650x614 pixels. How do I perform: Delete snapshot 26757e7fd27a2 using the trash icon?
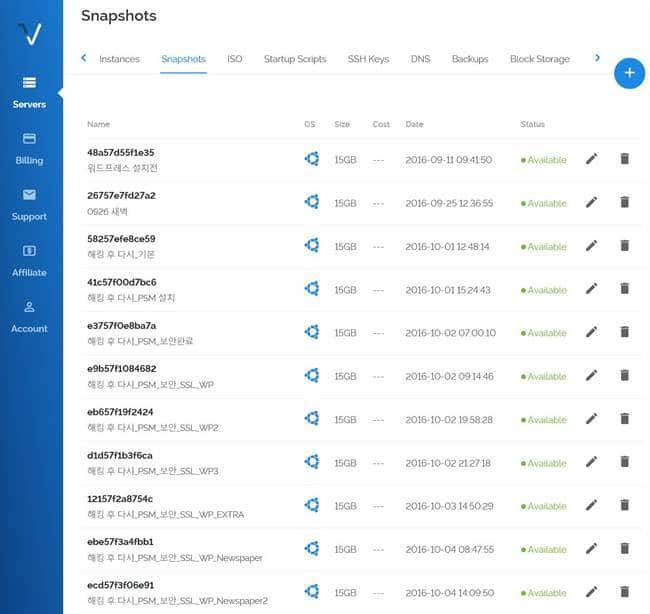pos(625,202)
